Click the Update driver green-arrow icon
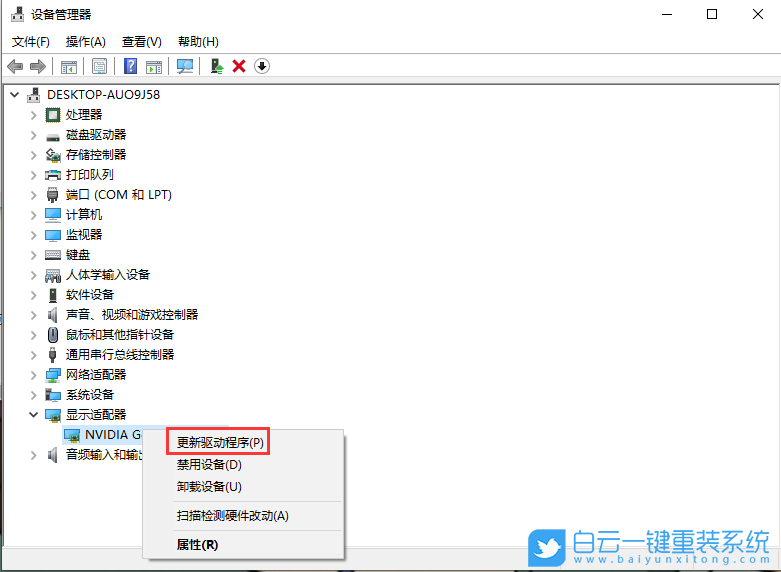Image resolution: width=781 pixels, height=572 pixels. point(217,66)
